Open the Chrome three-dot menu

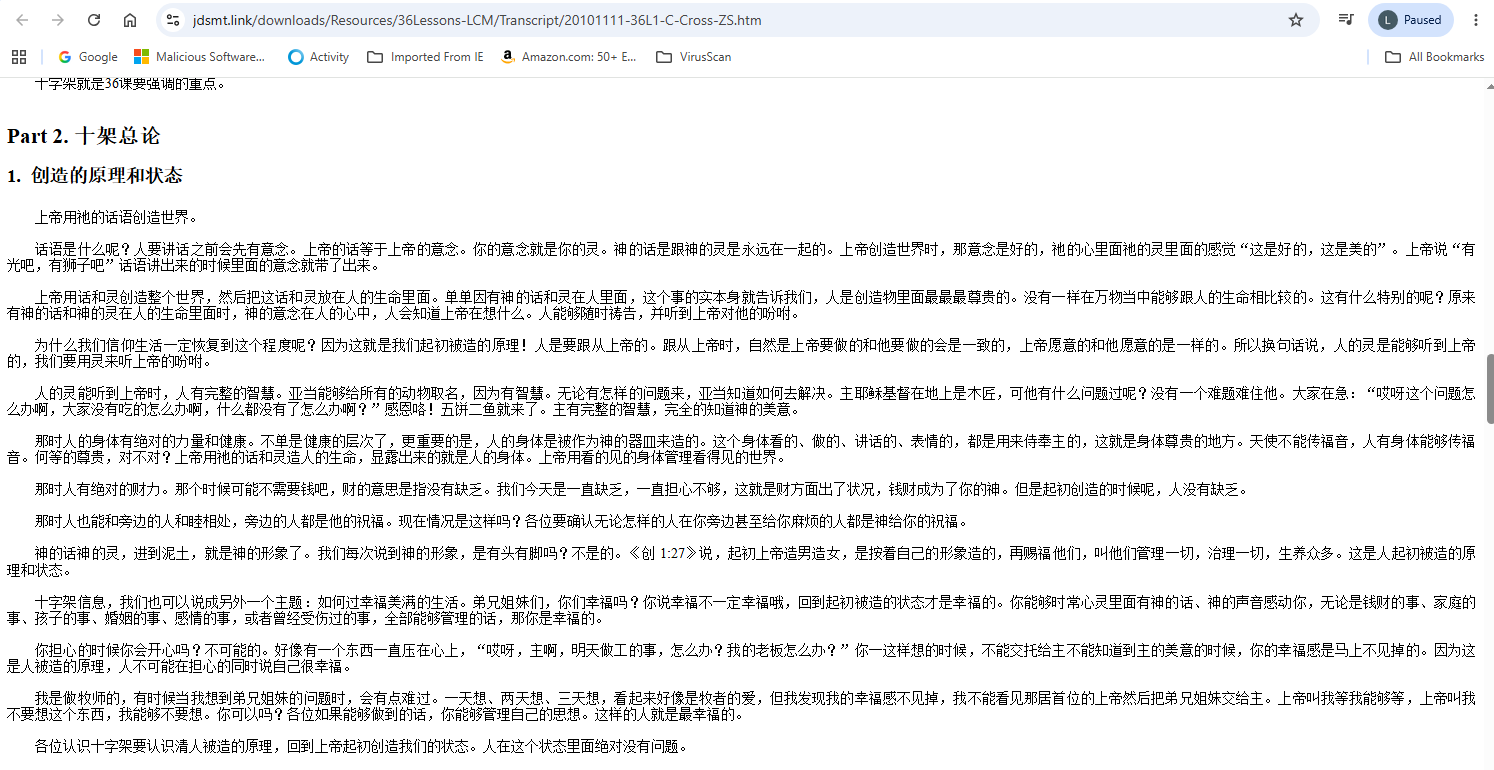tap(1476, 20)
